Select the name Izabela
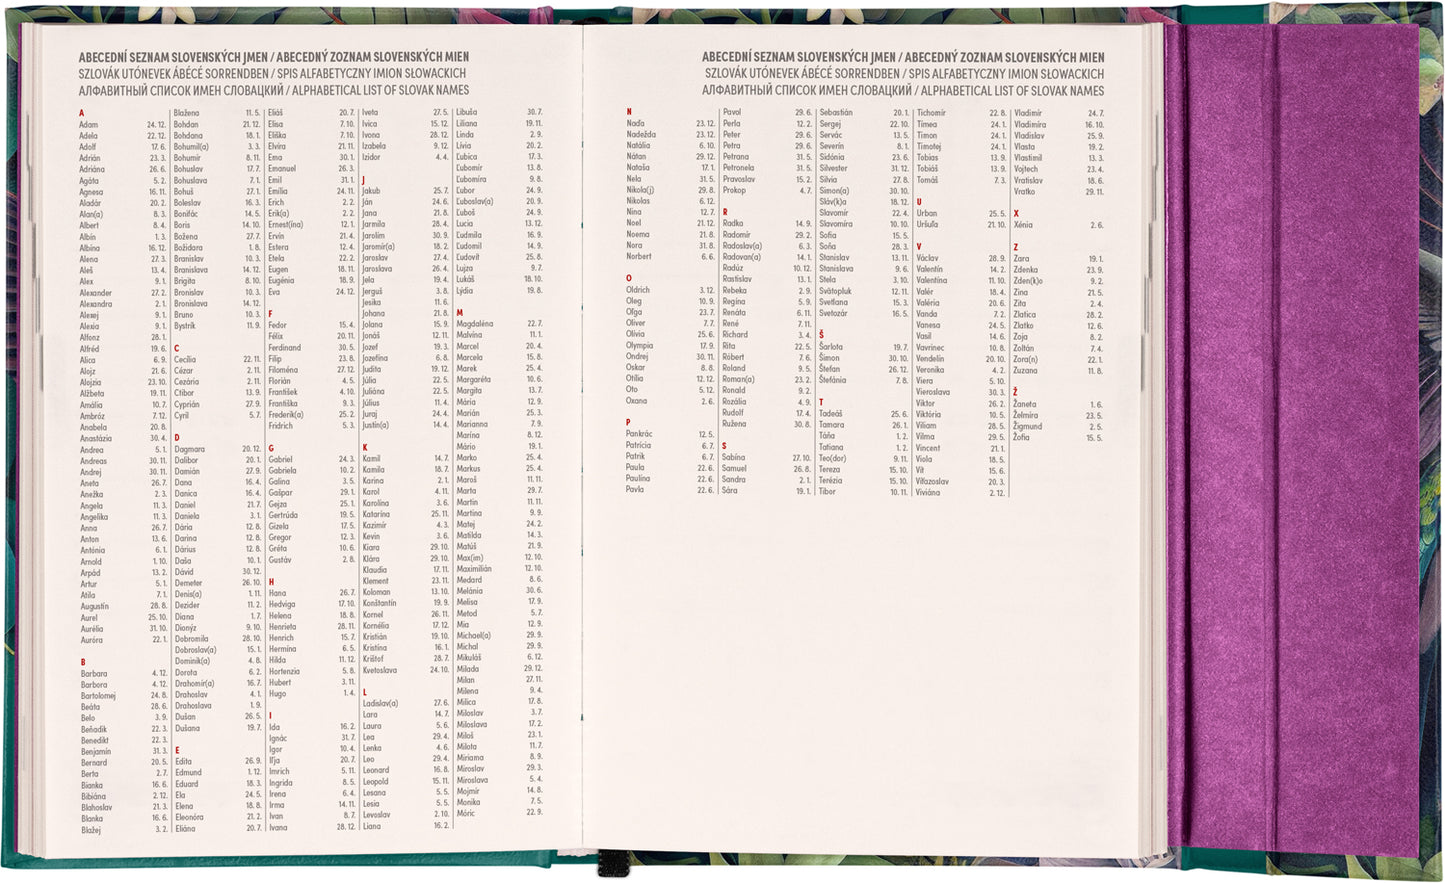Viewport: 1445px width, 883px height. click(374, 146)
